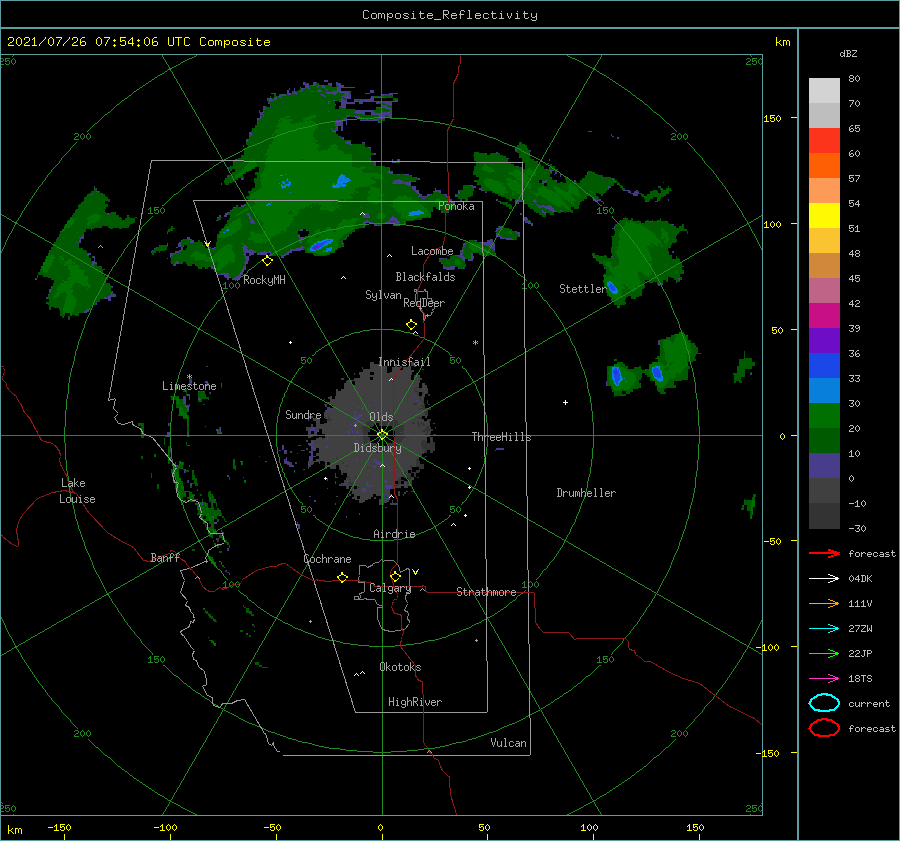This screenshot has height=841, width=900.
Task: Choose the blue 36–33 dBZ swatch
Action: click(x=824, y=365)
